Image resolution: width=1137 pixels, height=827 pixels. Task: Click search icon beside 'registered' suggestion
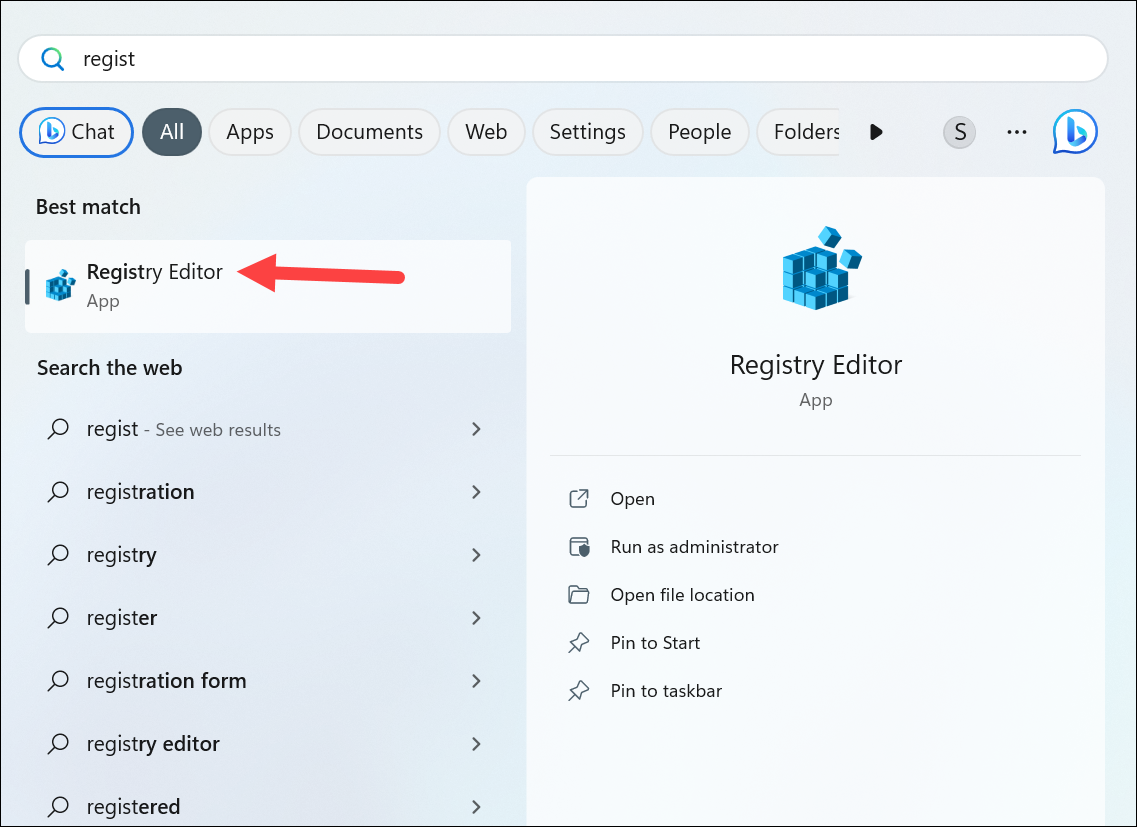click(58, 807)
